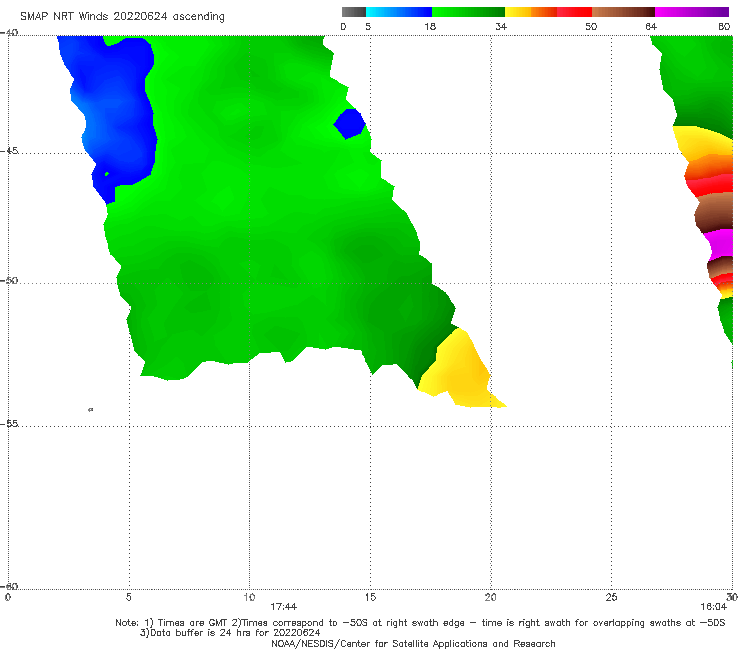Pick the red segment of the color bar
This screenshot has height=650, width=740.
coord(574,12)
